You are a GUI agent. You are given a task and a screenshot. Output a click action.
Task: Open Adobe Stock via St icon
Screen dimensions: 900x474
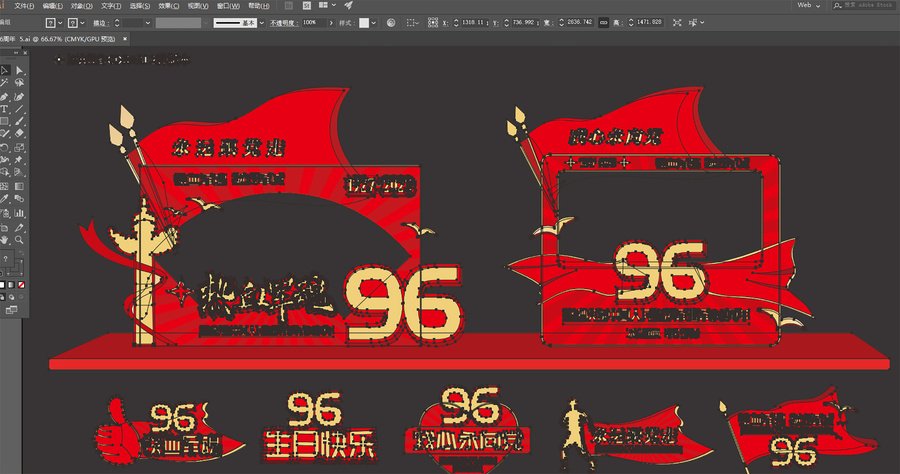[x=307, y=5]
